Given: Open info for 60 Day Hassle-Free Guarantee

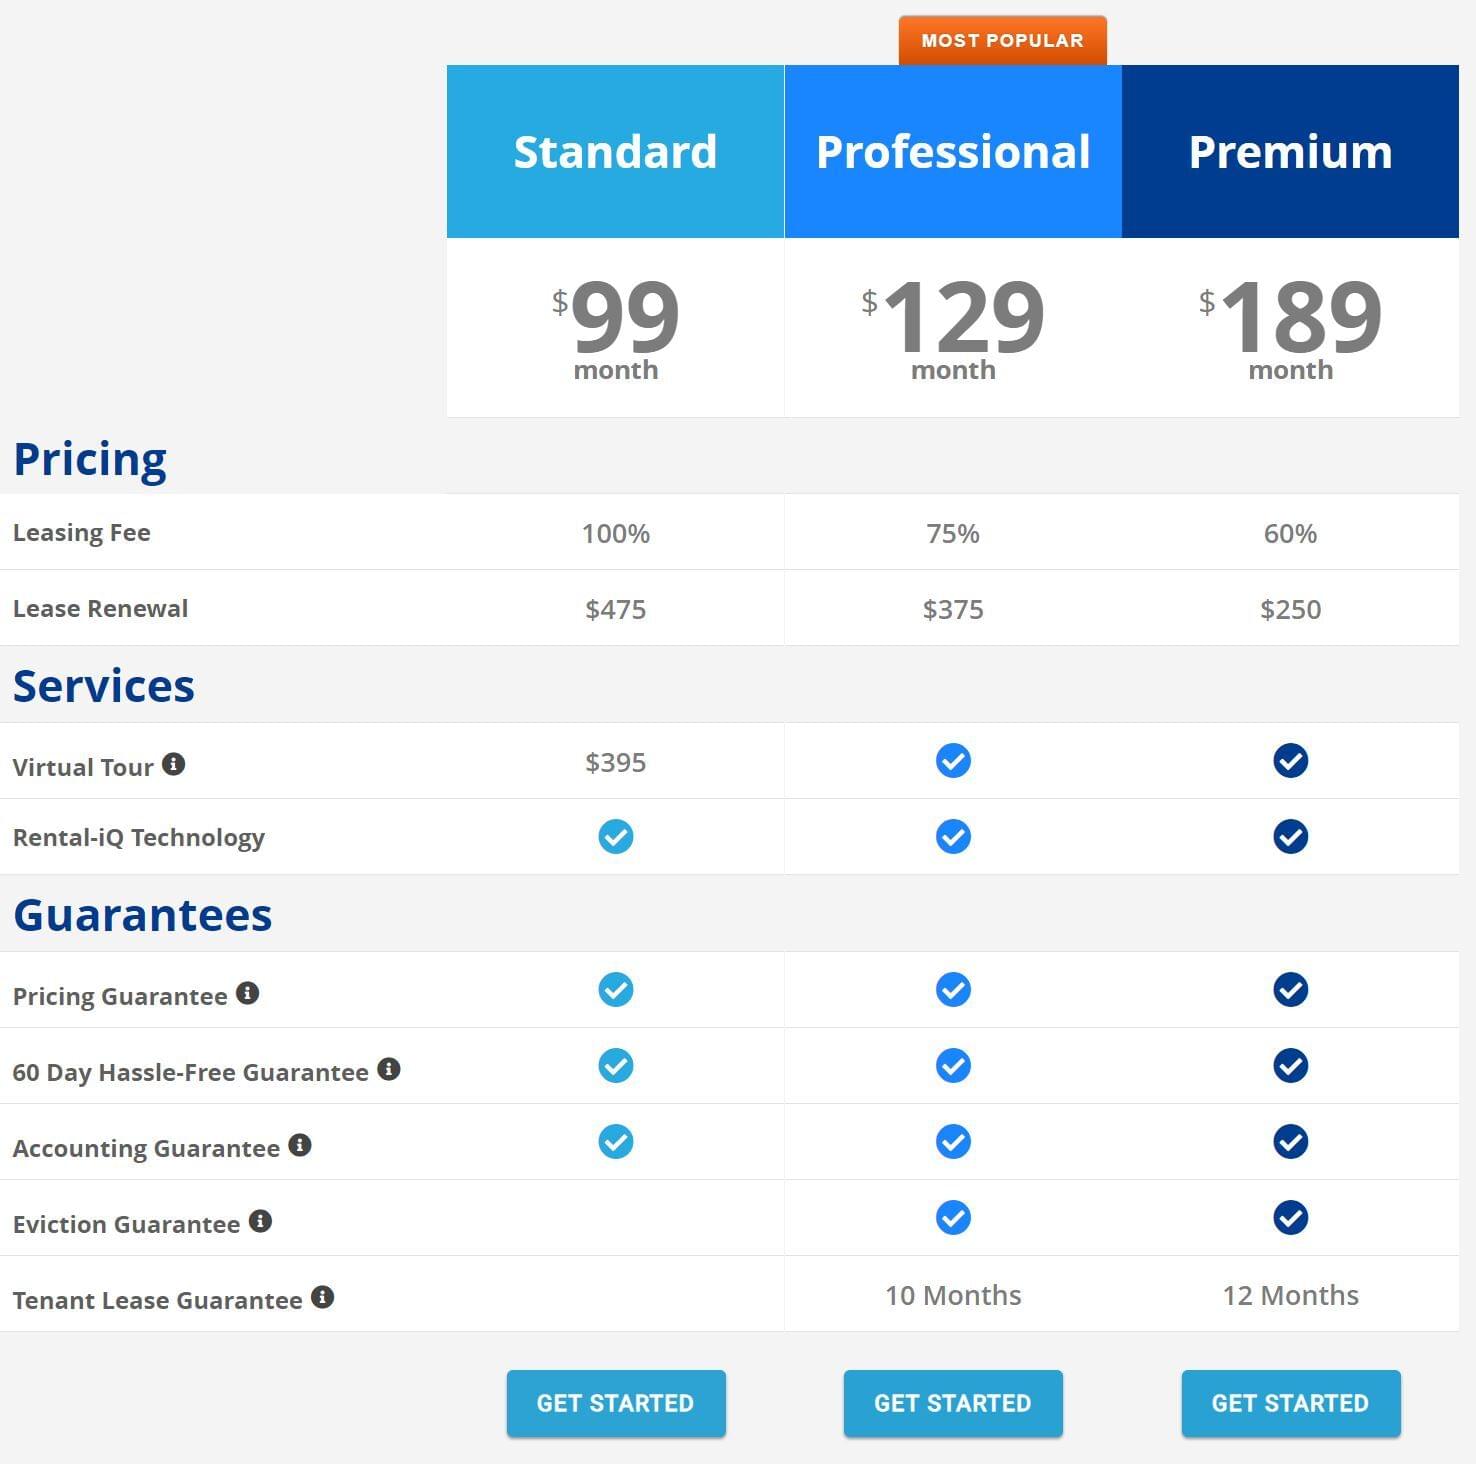Looking at the screenshot, I should [x=389, y=1069].
